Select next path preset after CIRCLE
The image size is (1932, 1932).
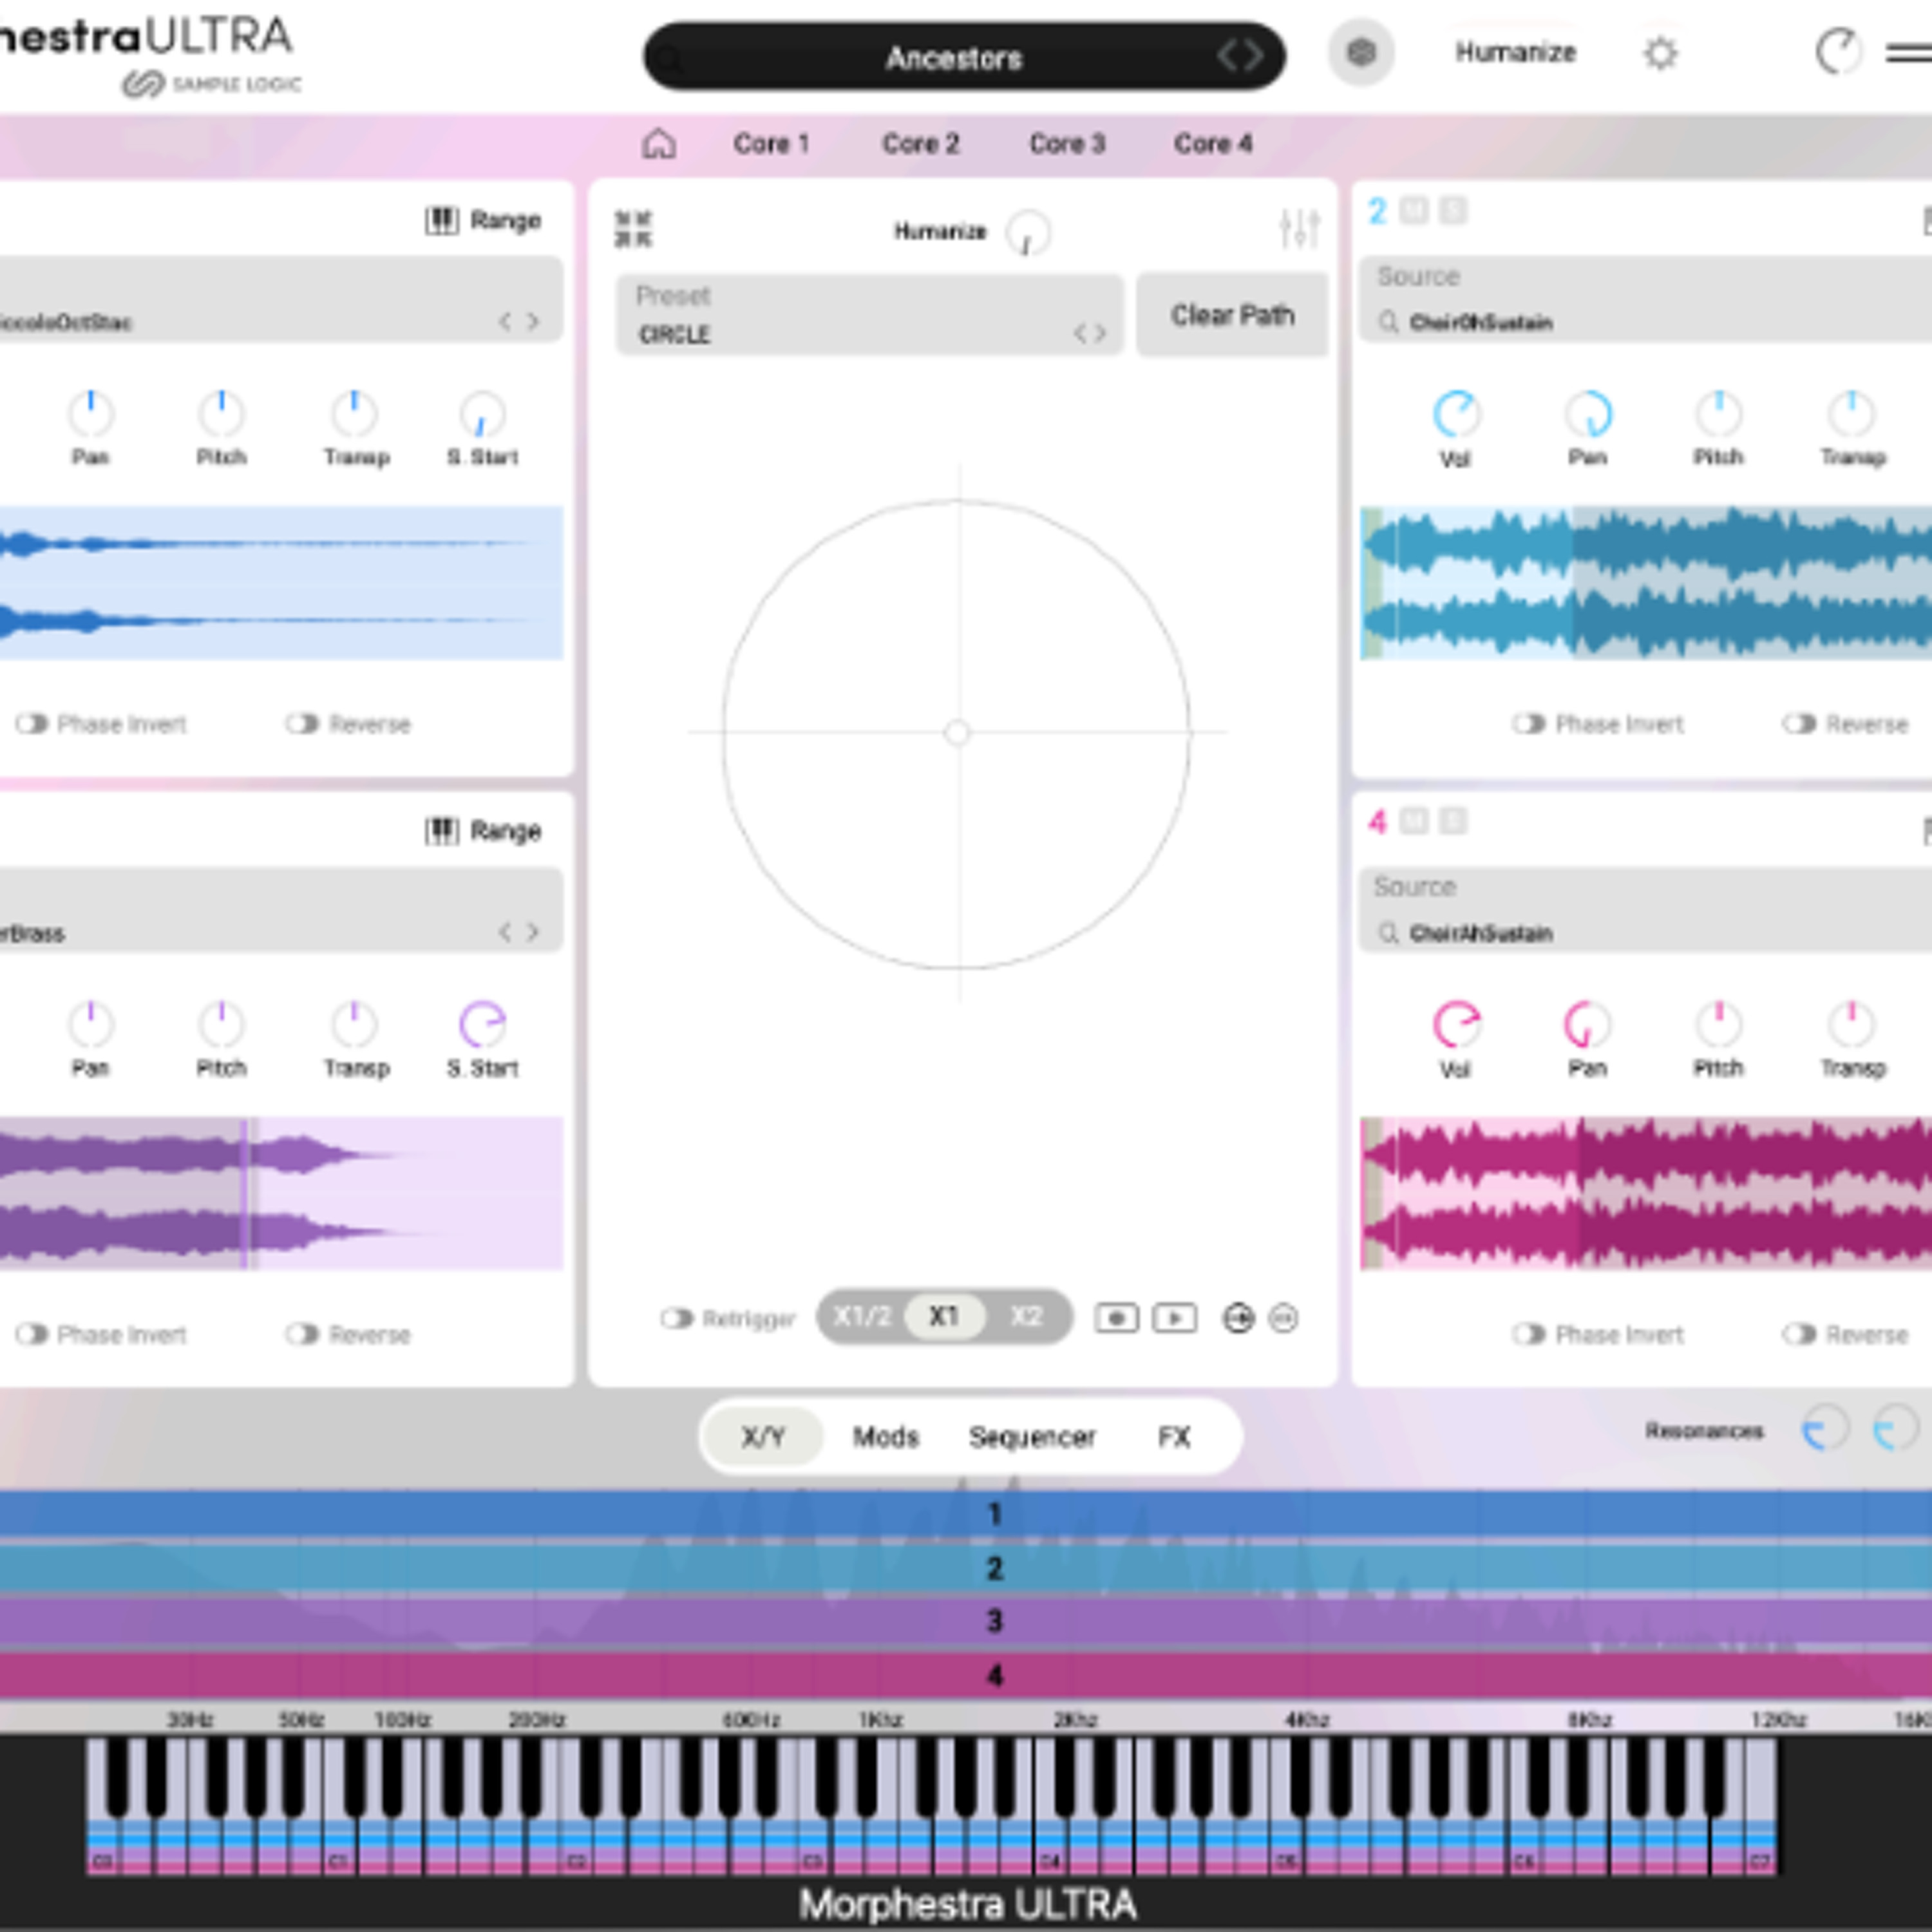tap(1100, 333)
